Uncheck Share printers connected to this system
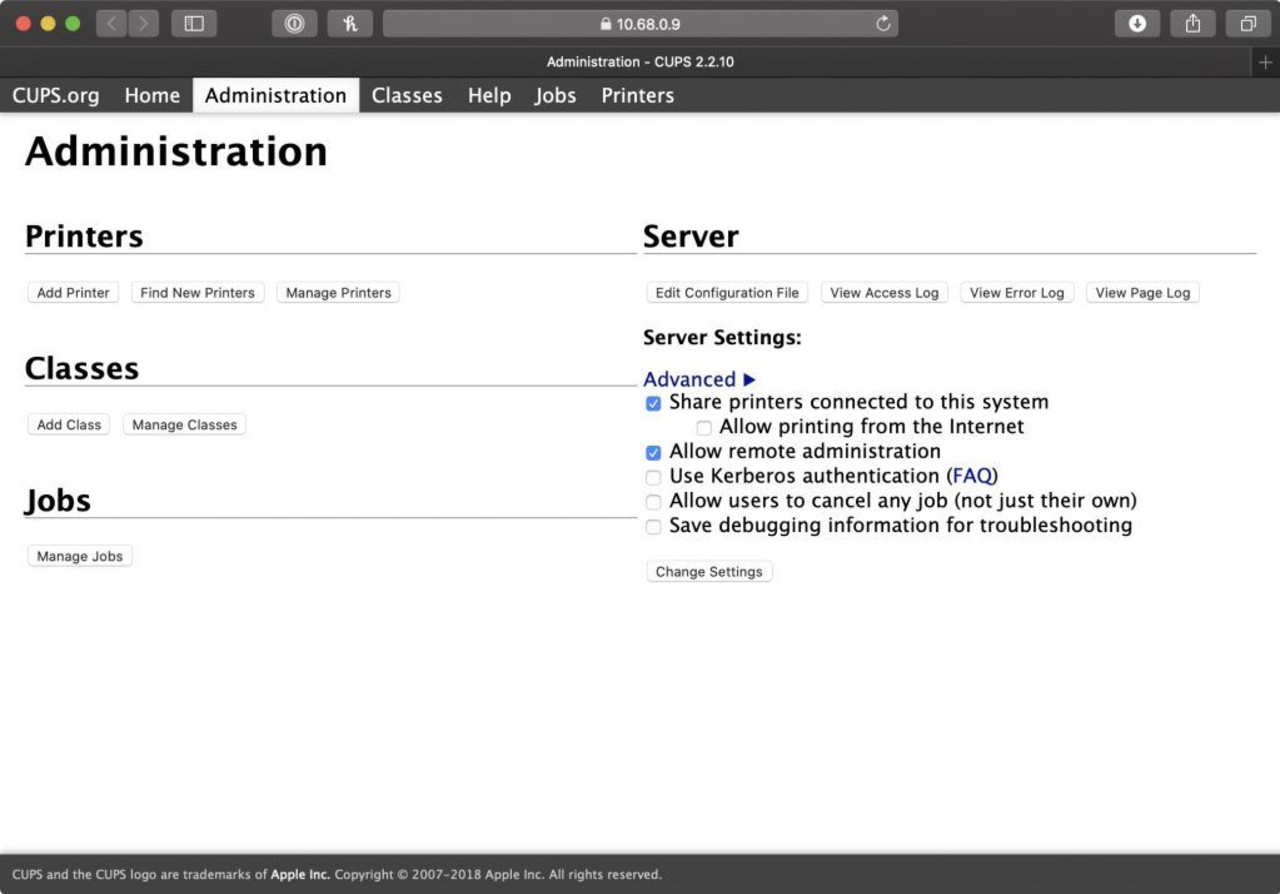 [653, 404]
